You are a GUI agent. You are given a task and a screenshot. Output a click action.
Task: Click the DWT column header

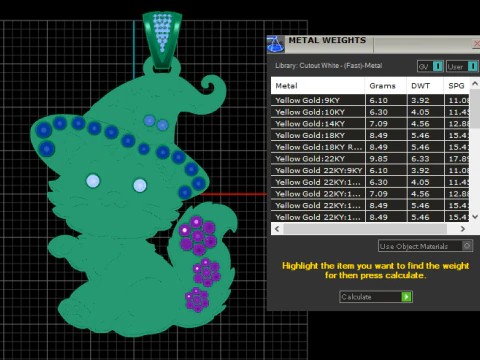coord(425,86)
